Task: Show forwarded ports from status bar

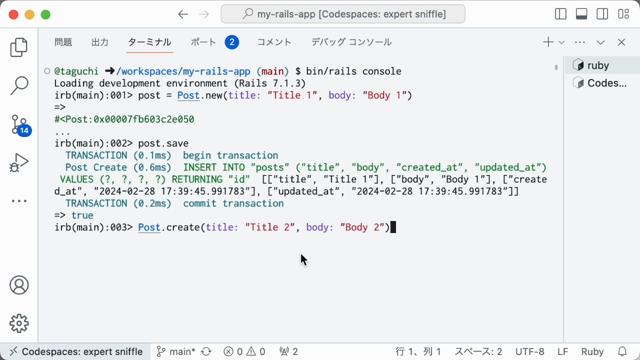Action: [x=289, y=351]
